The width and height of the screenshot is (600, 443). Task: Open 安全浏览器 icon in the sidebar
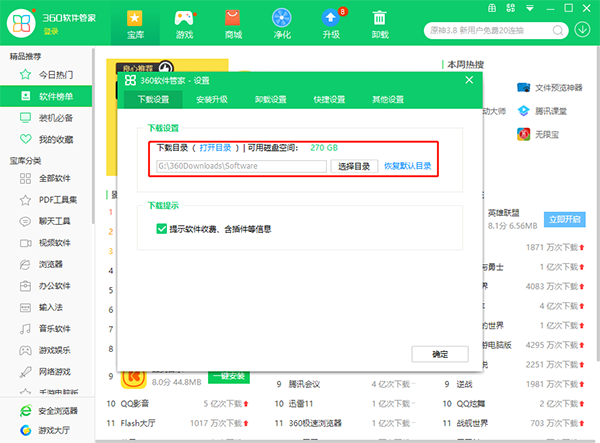click(x=25, y=411)
